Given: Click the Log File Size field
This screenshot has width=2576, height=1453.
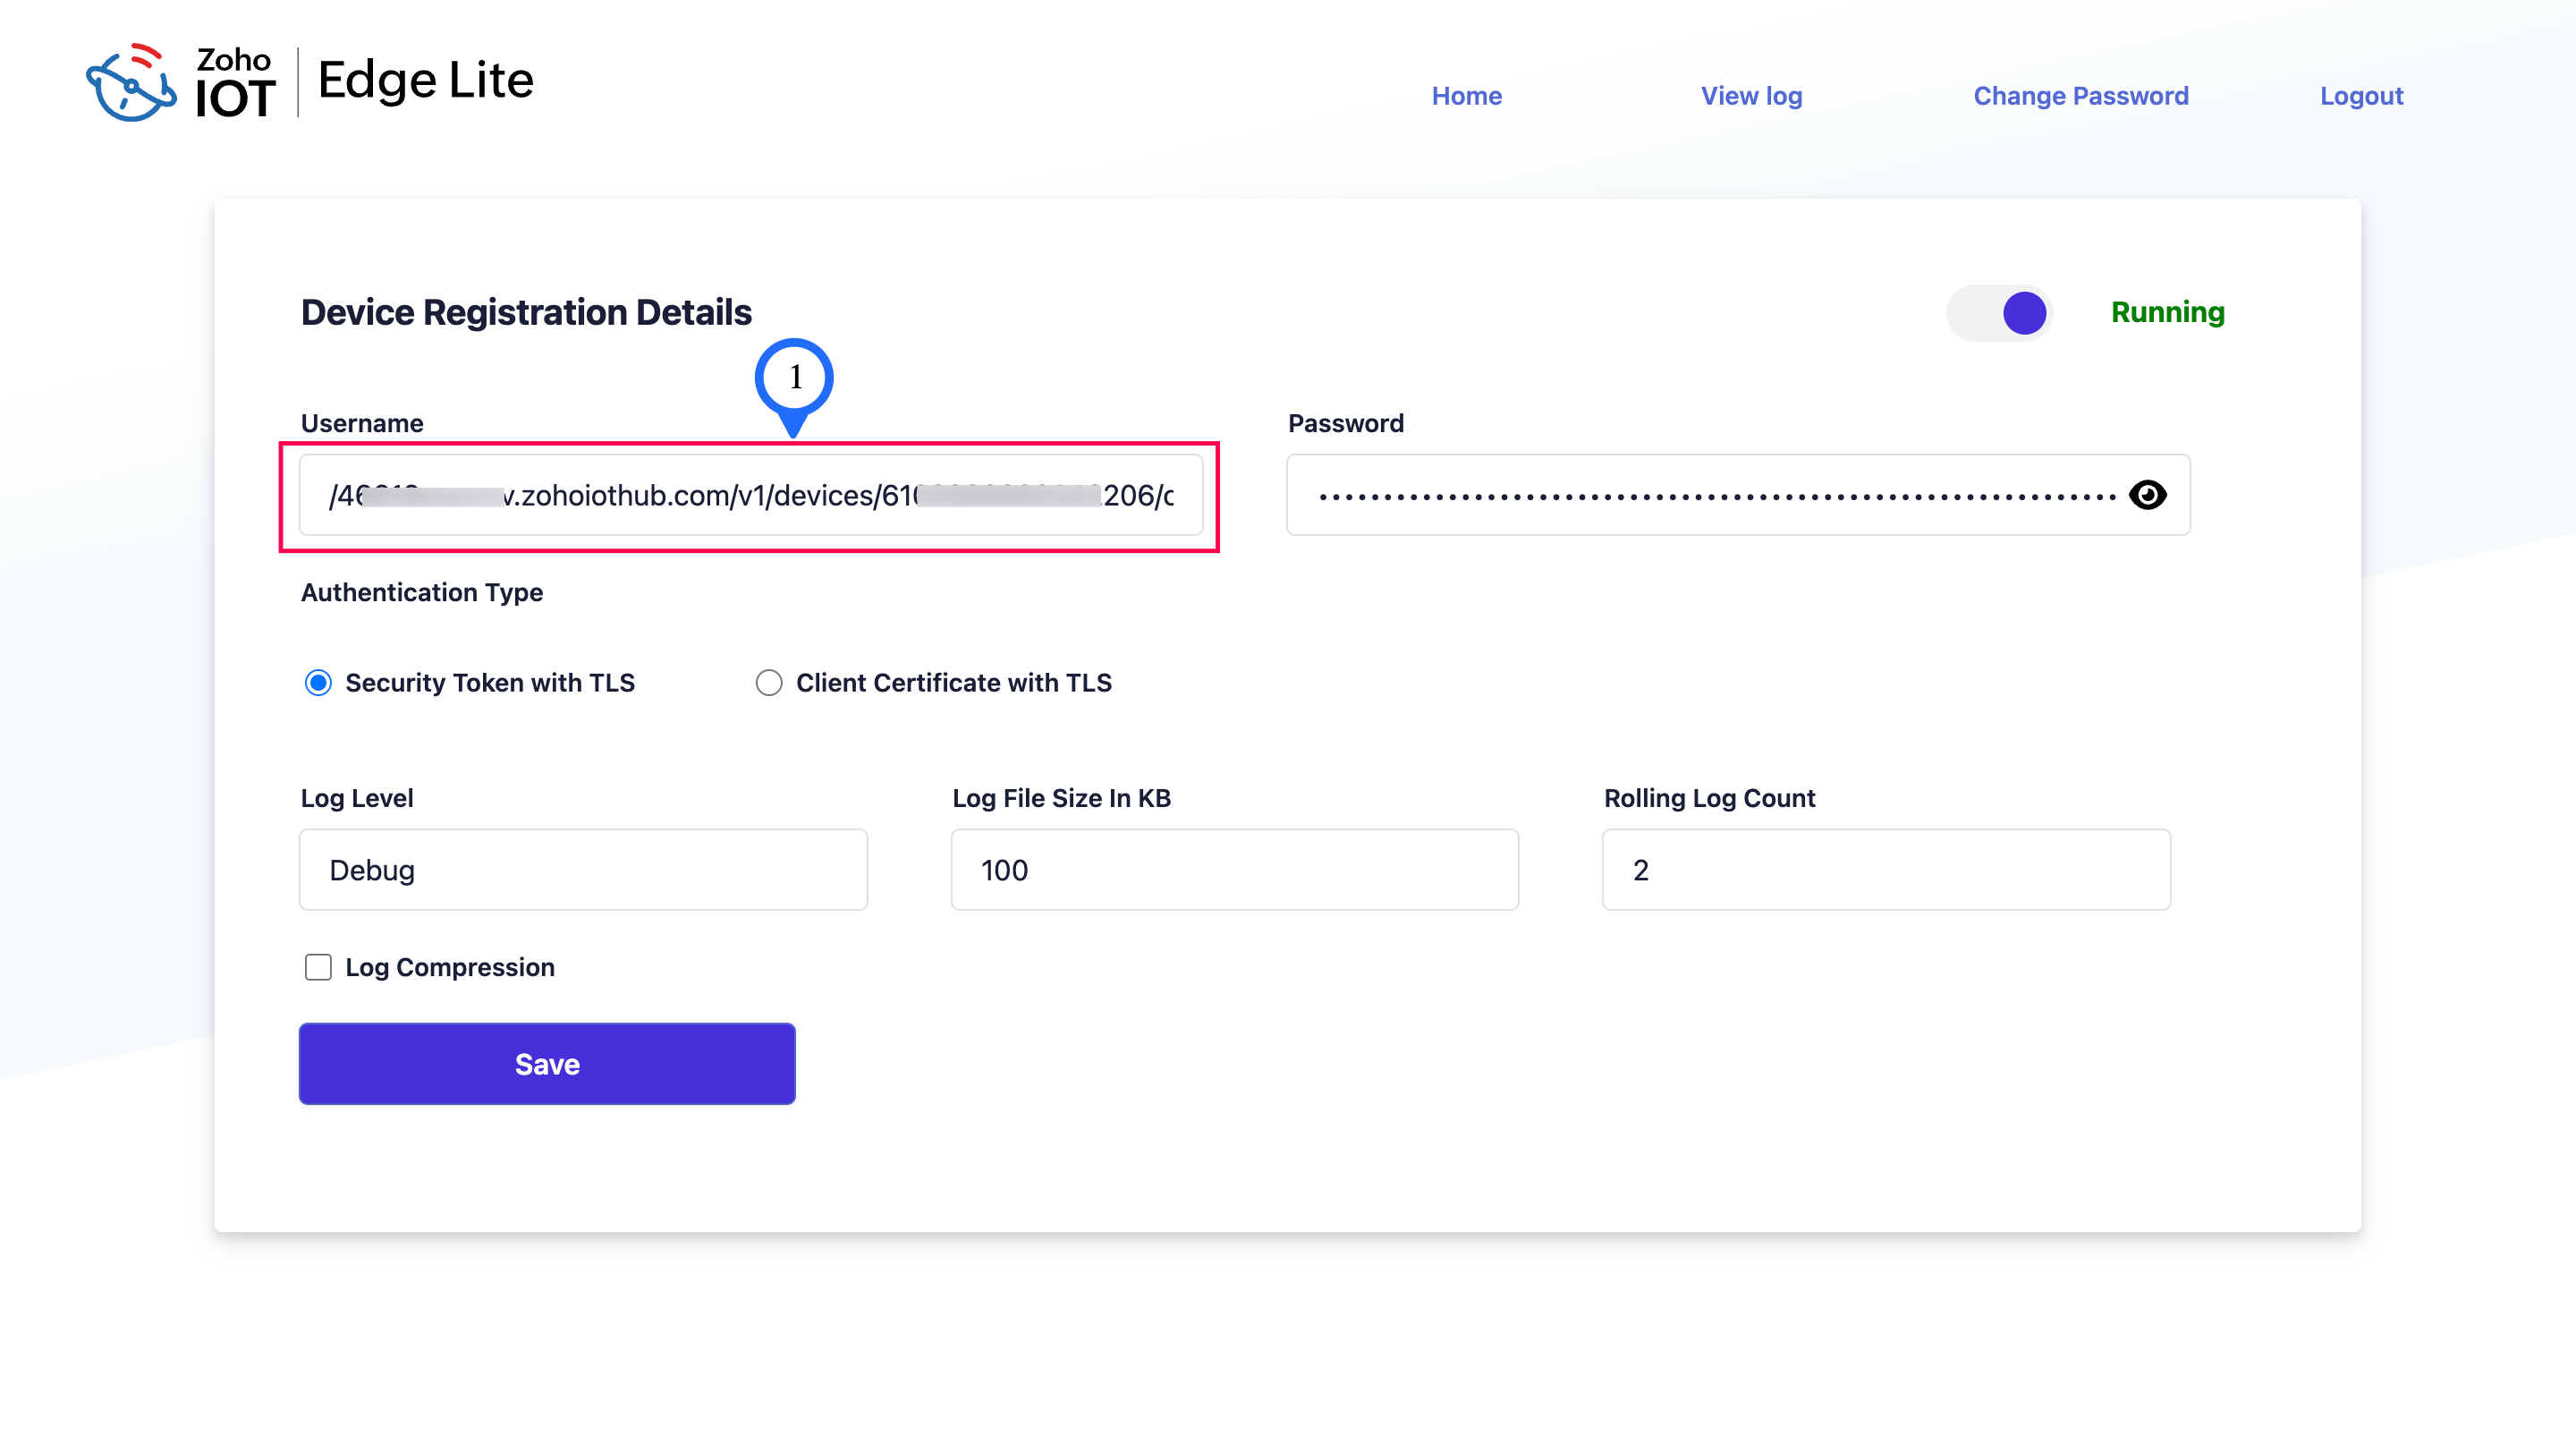Looking at the screenshot, I should point(1234,870).
